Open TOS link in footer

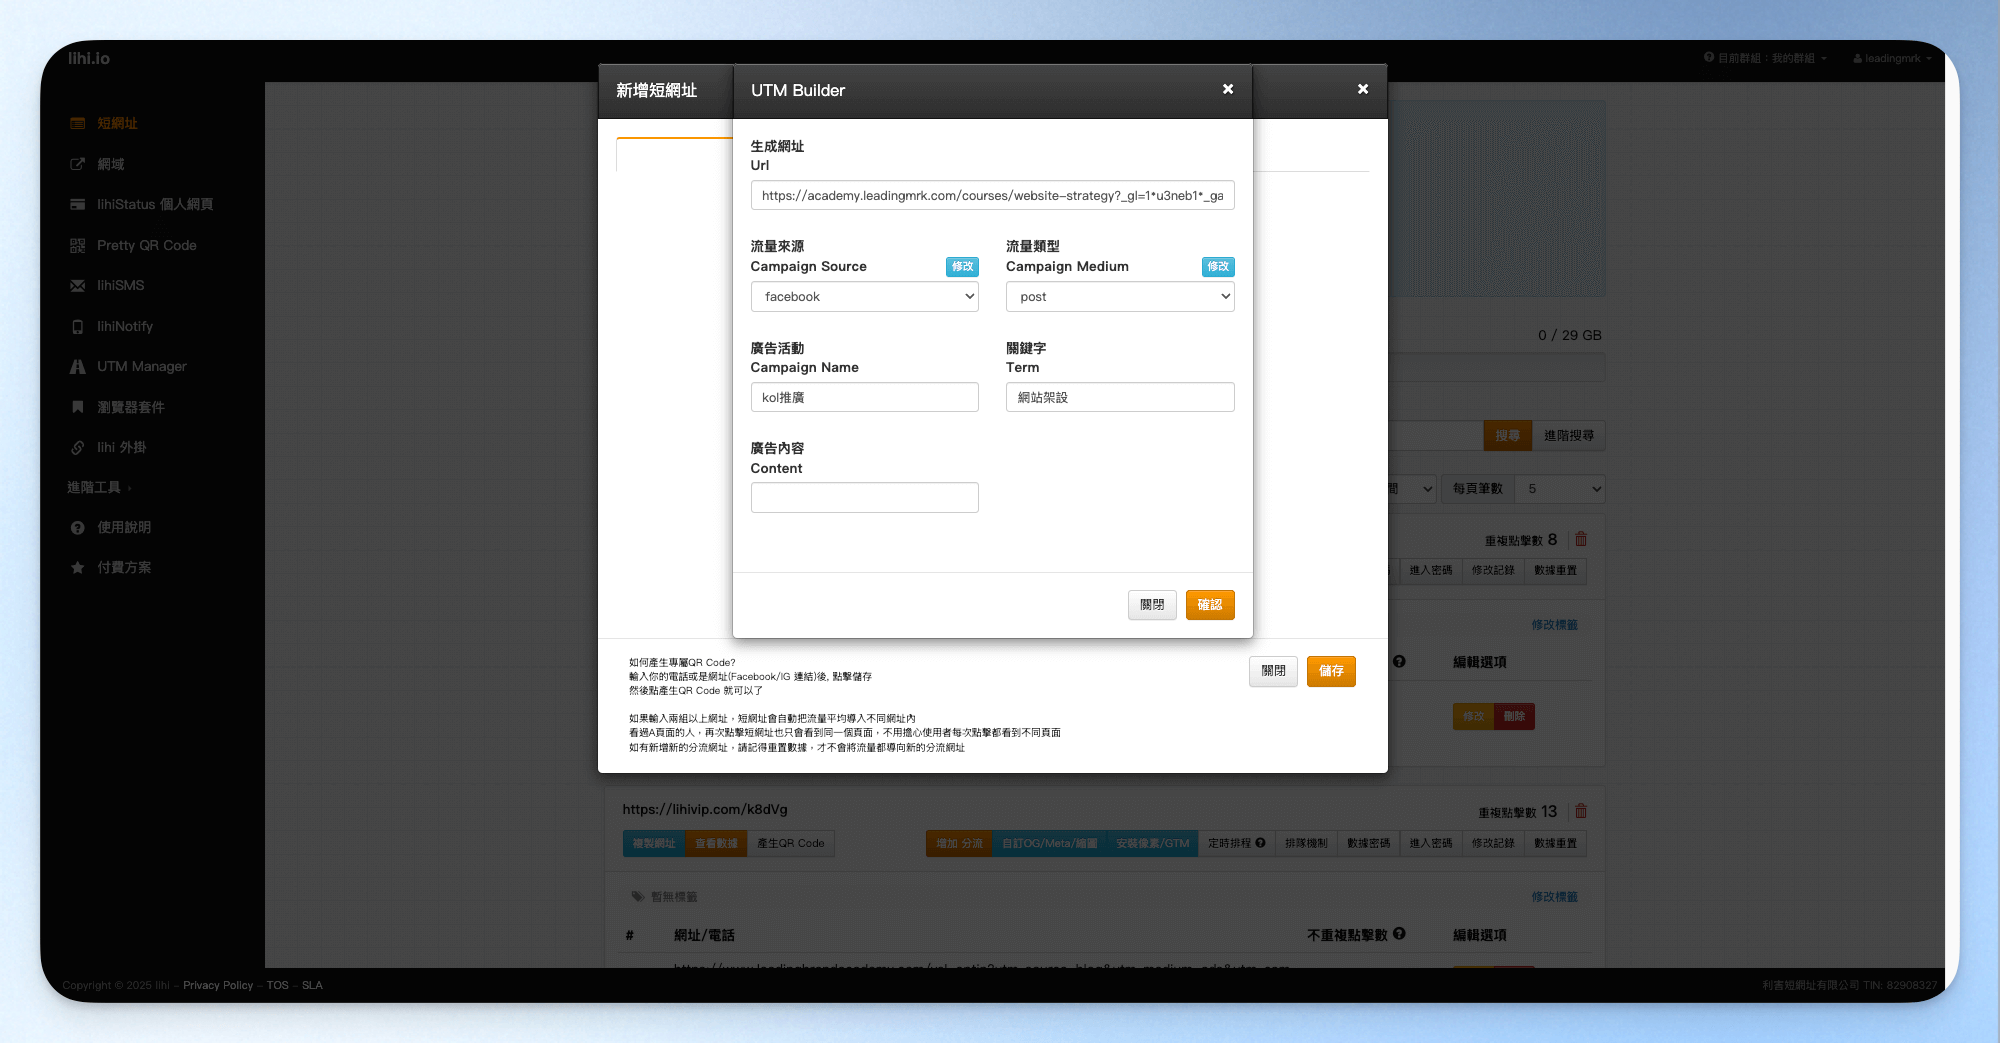pyautogui.click(x=278, y=985)
